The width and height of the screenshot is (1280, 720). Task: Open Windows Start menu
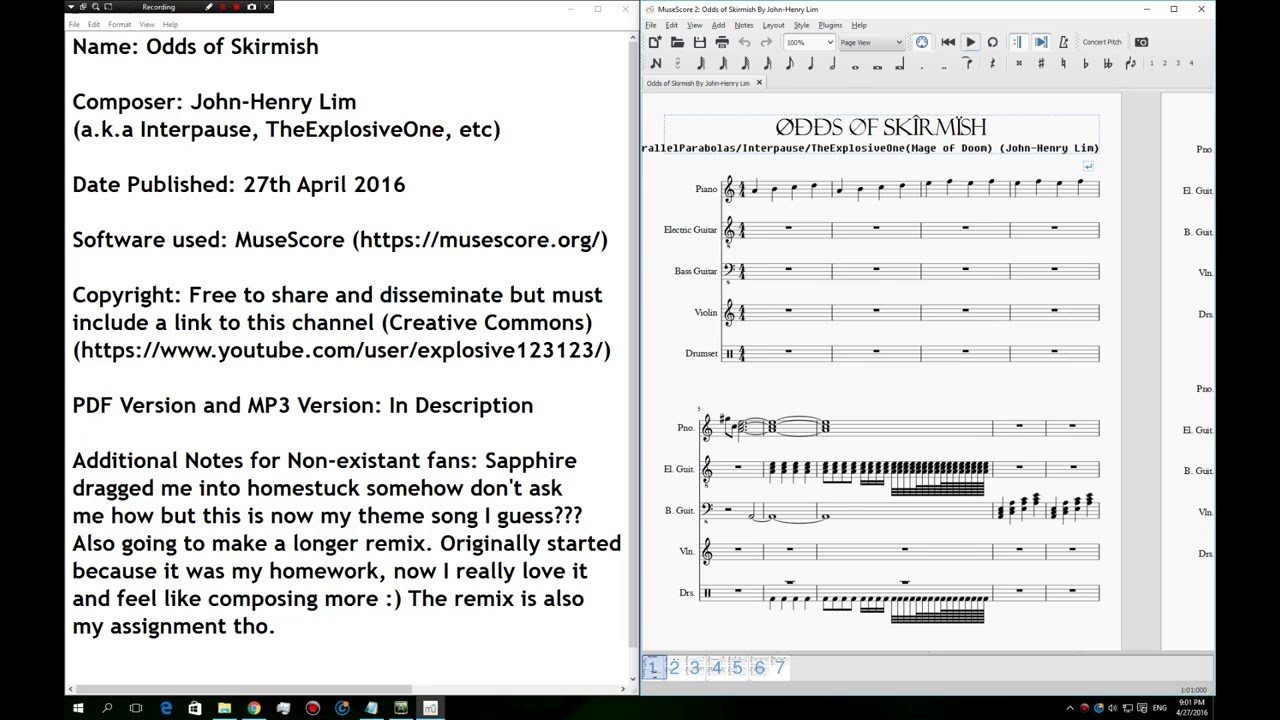[x=78, y=708]
